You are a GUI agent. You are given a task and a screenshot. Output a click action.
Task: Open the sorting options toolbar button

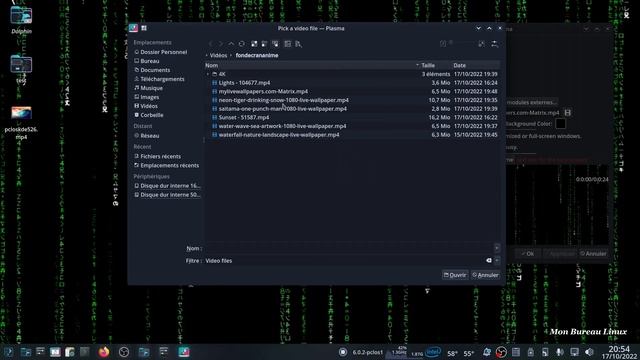pyautogui.click(x=298, y=44)
